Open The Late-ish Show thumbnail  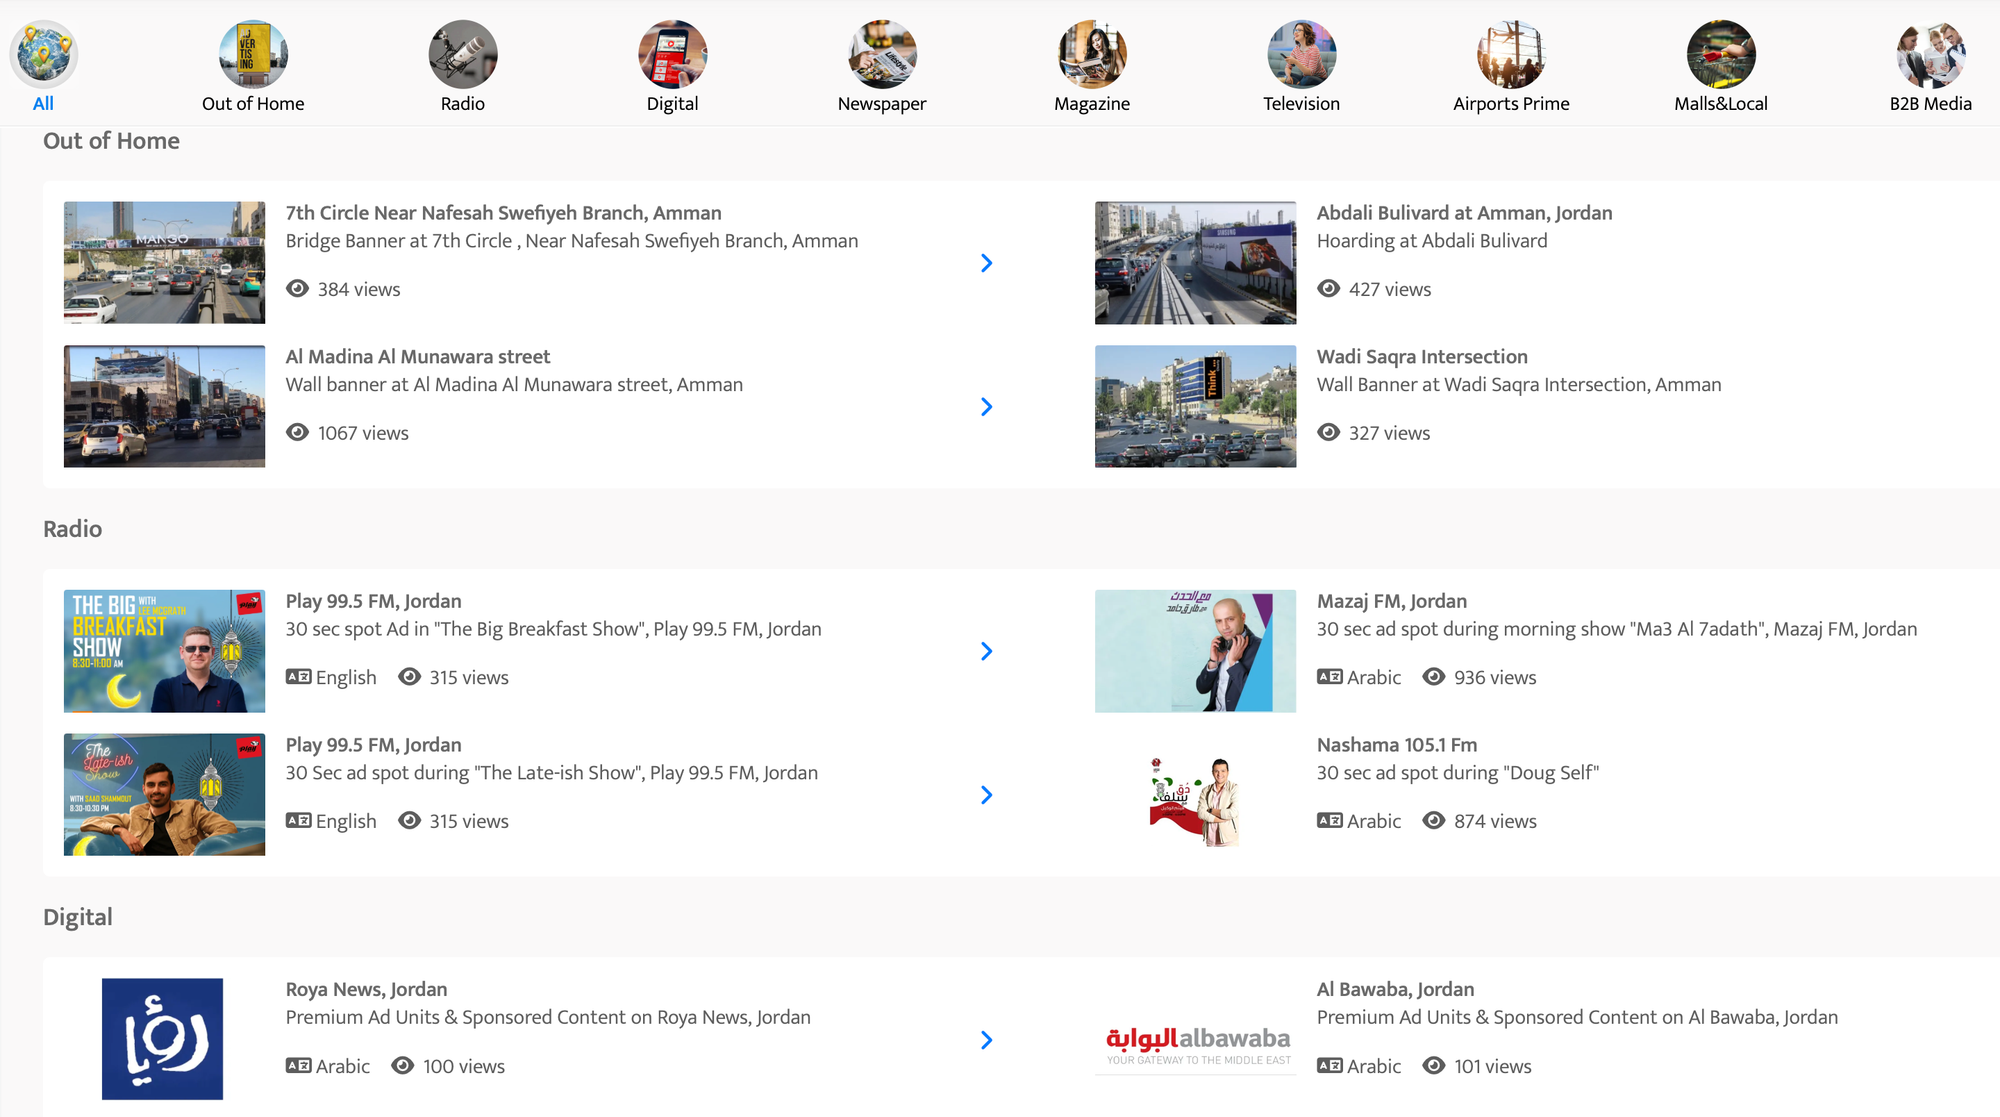(164, 795)
